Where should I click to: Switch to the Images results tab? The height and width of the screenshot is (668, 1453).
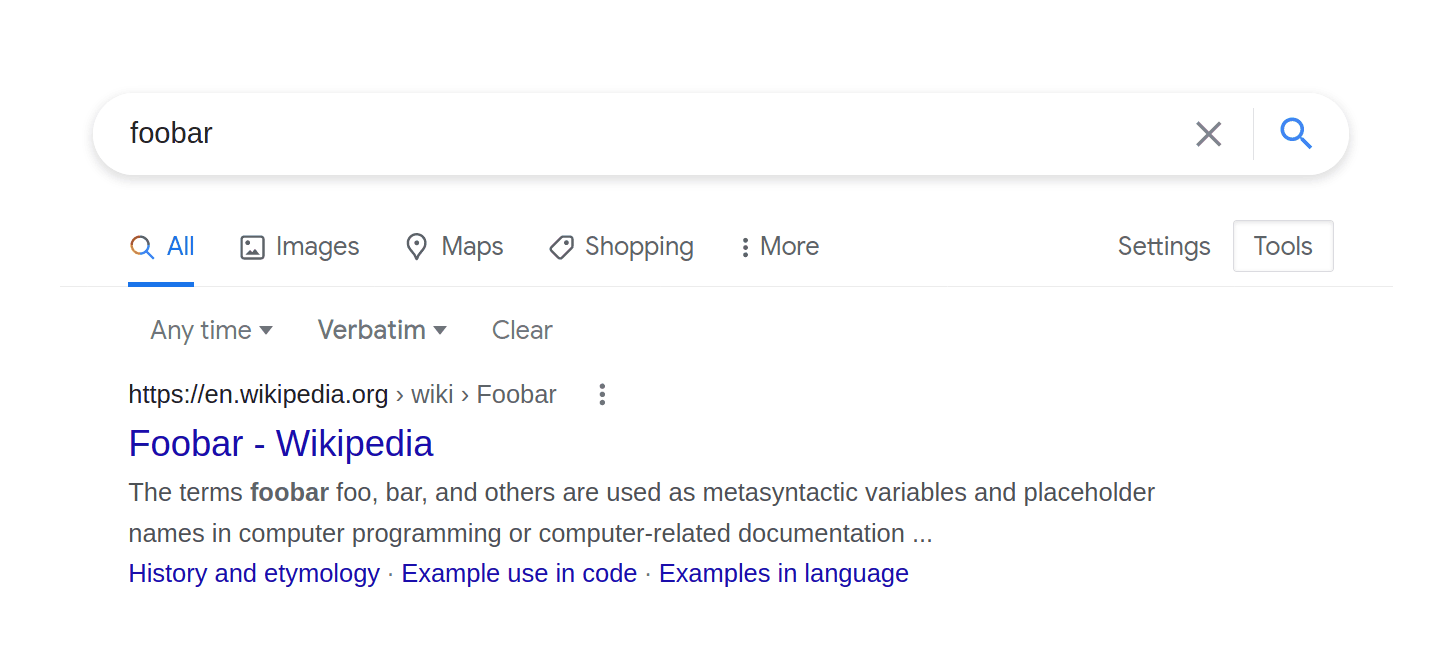click(x=299, y=246)
